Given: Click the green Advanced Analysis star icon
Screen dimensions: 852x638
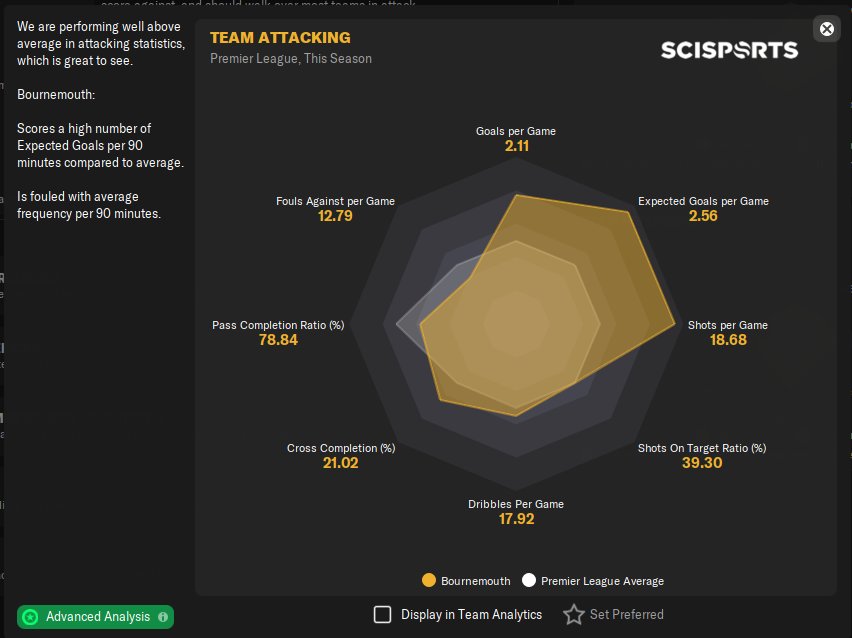Looking at the screenshot, I should (x=31, y=617).
